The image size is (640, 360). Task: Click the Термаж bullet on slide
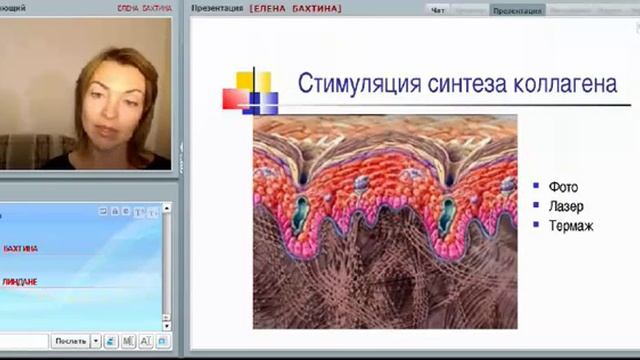coord(571,226)
